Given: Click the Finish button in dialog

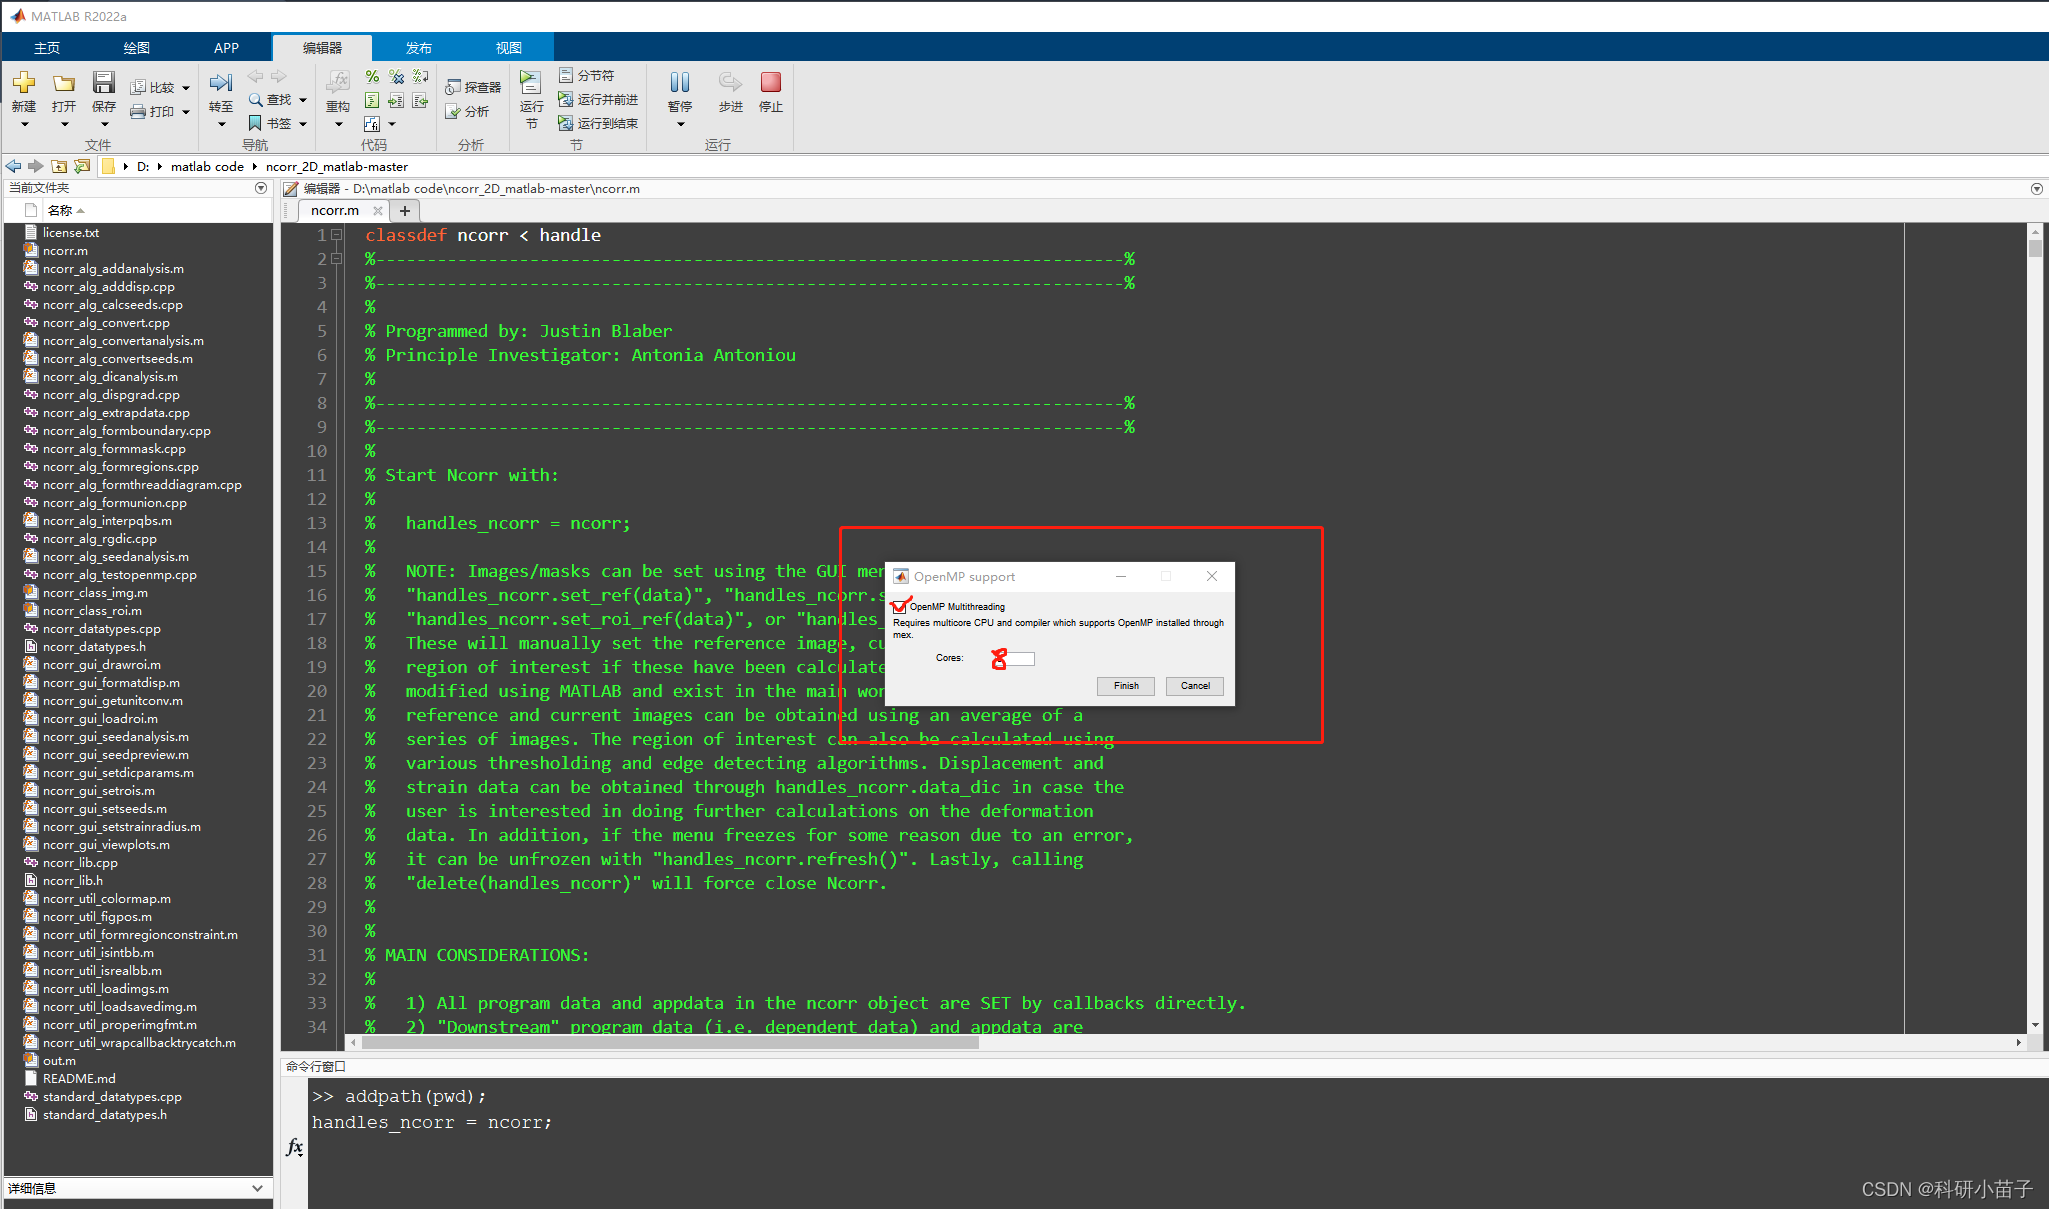Looking at the screenshot, I should click(x=1127, y=685).
